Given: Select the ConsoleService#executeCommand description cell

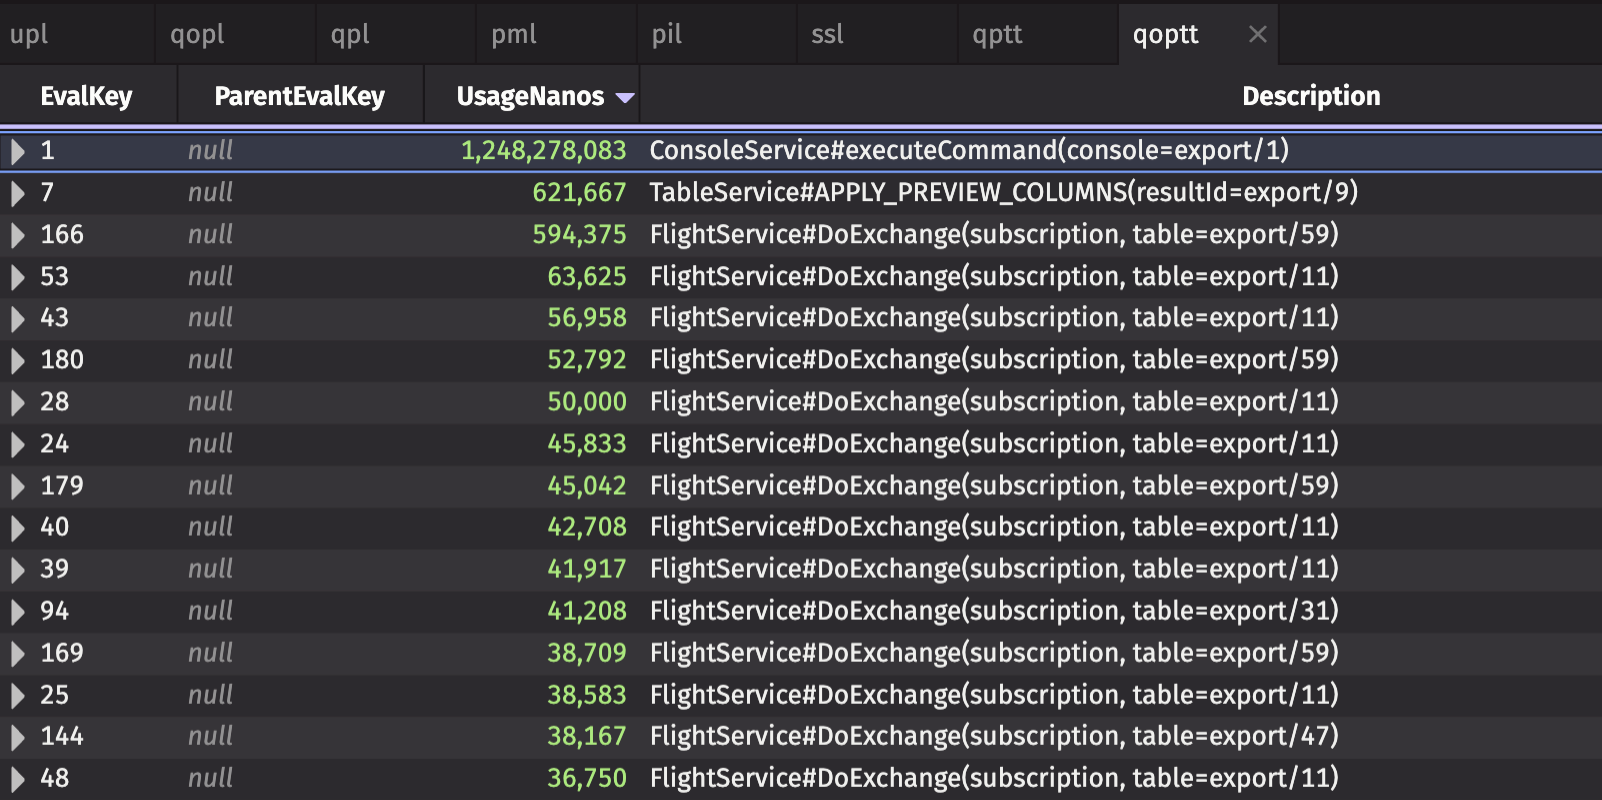Looking at the screenshot, I should [968, 151].
